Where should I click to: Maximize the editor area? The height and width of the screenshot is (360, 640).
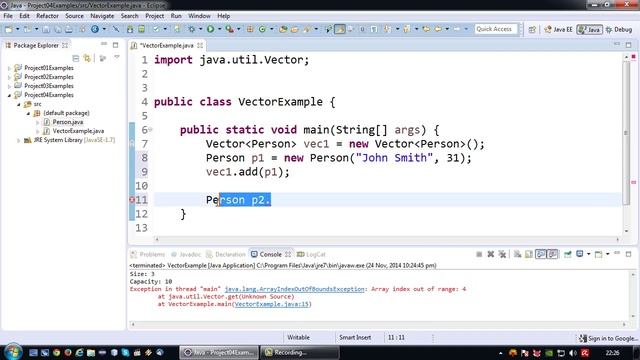point(629,44)
